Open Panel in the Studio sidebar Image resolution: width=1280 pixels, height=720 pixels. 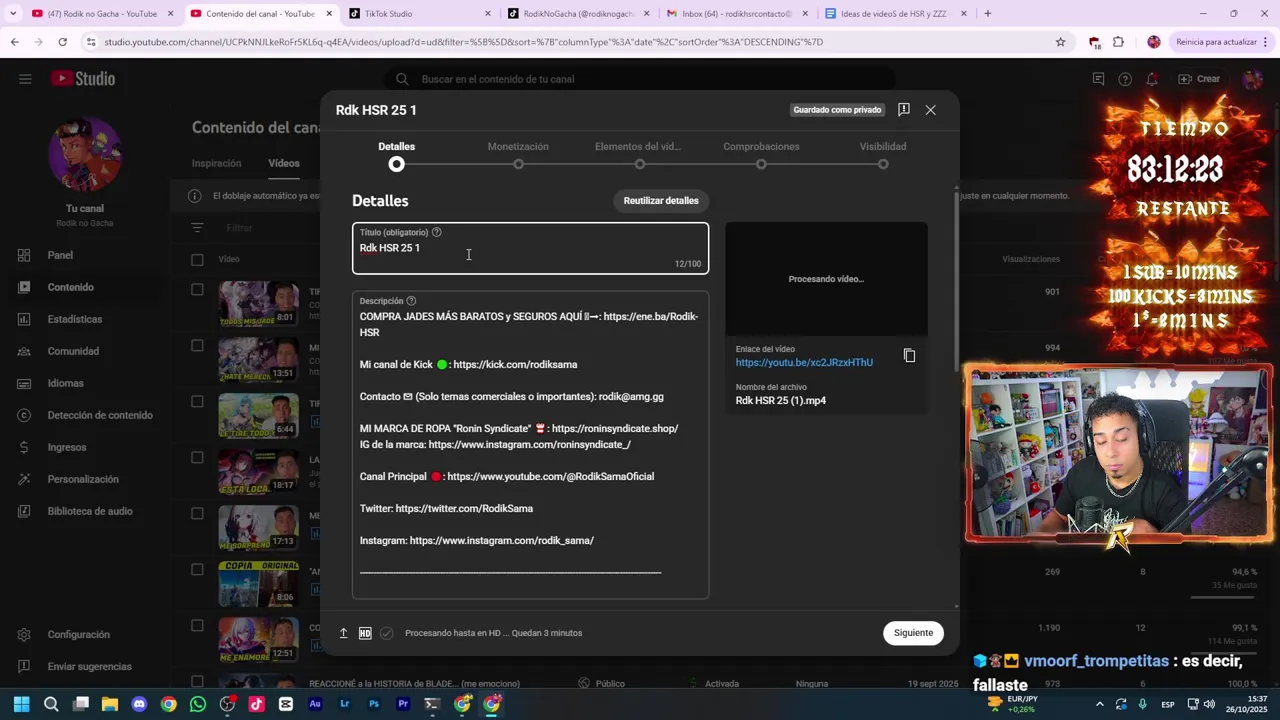click(x=85, y=255)
